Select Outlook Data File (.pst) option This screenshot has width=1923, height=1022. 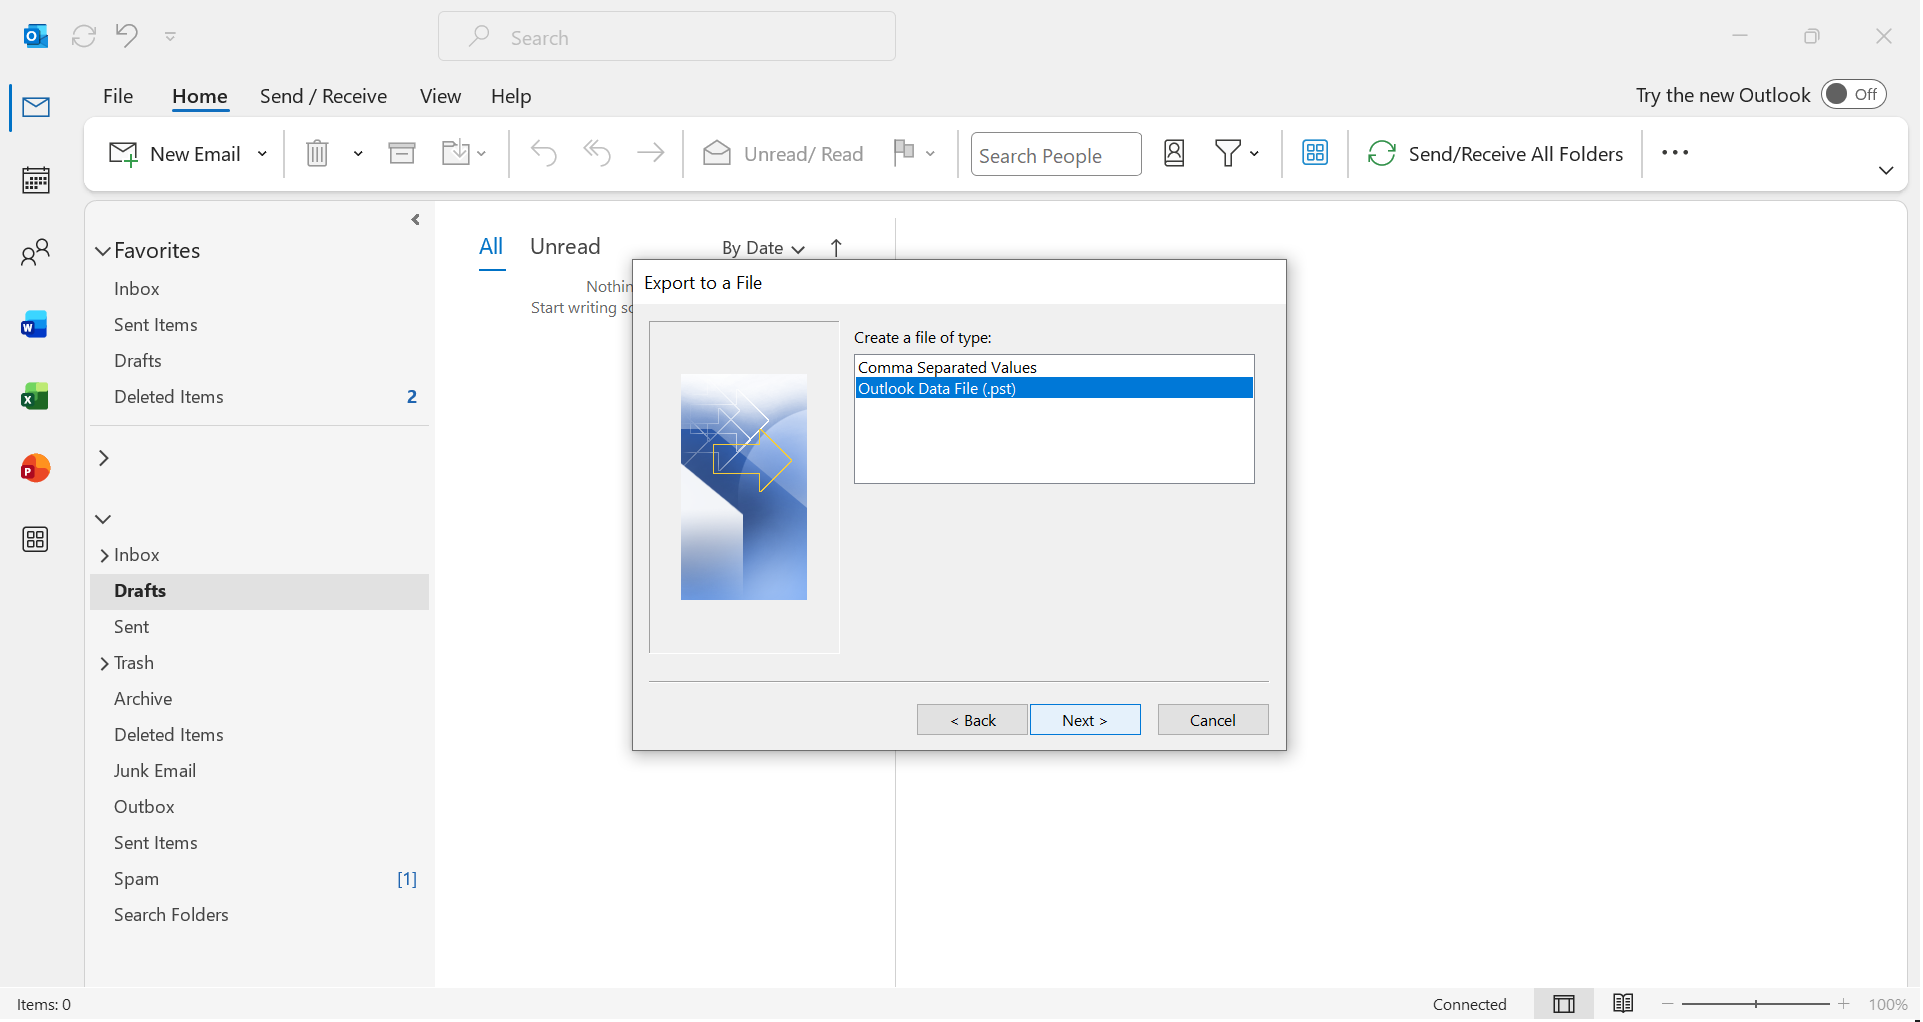point(1054,388)
